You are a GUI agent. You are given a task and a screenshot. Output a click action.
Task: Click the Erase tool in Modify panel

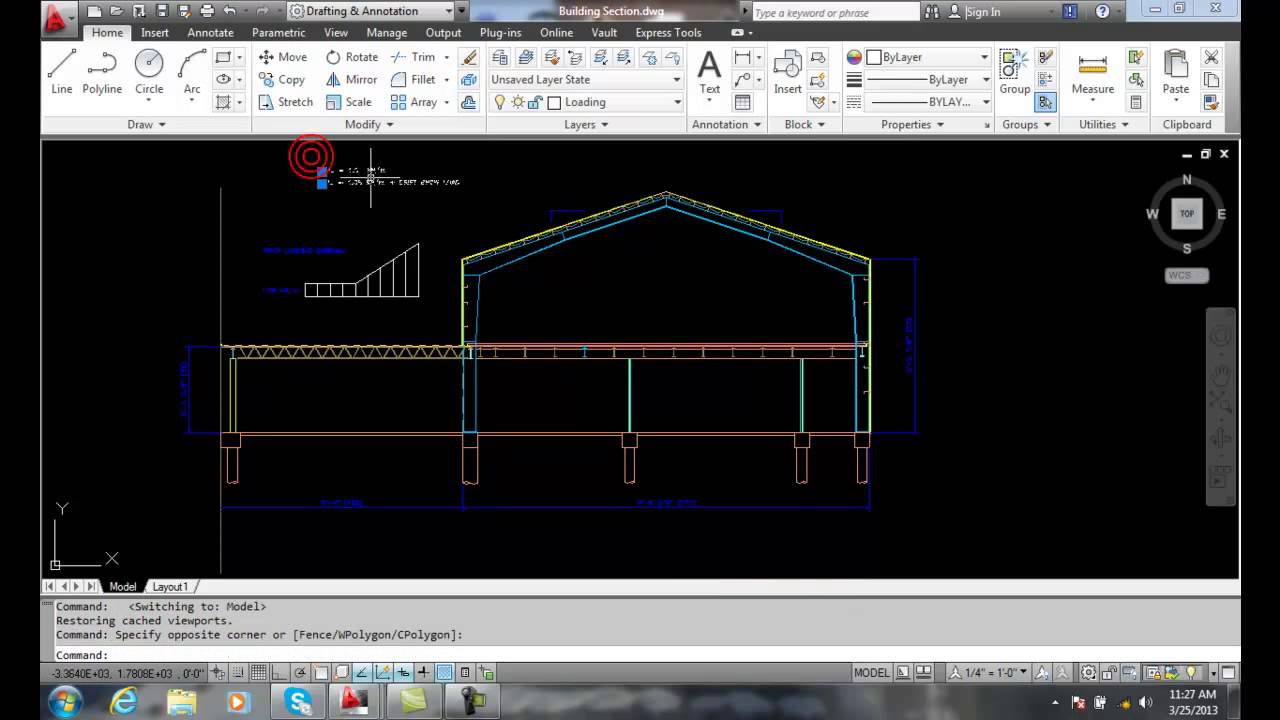pos(468,57)
